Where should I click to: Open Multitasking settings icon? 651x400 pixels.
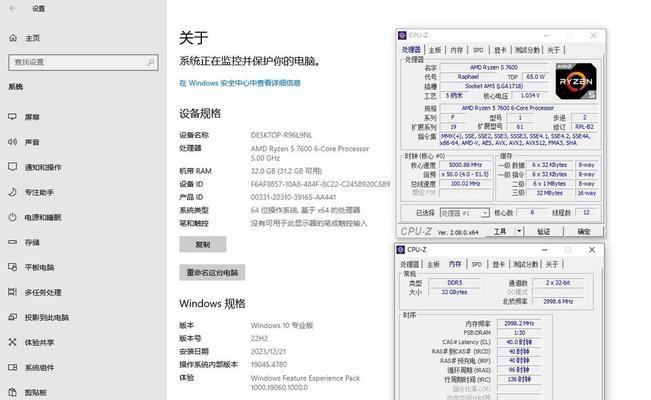(x=12, y=292)
